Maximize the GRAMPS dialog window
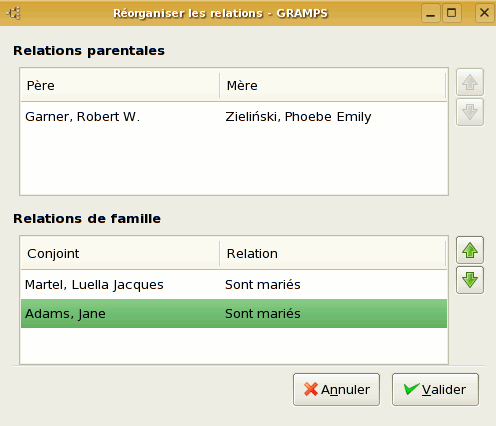Viewport: 496px width, 426px height. pyautogui.click(x=452, y=13)
